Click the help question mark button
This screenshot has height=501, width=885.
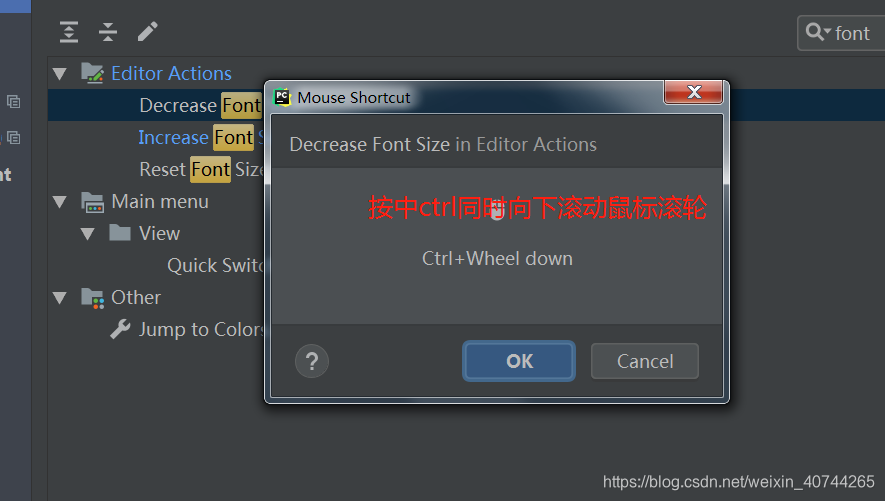click(x=312, y=361)
